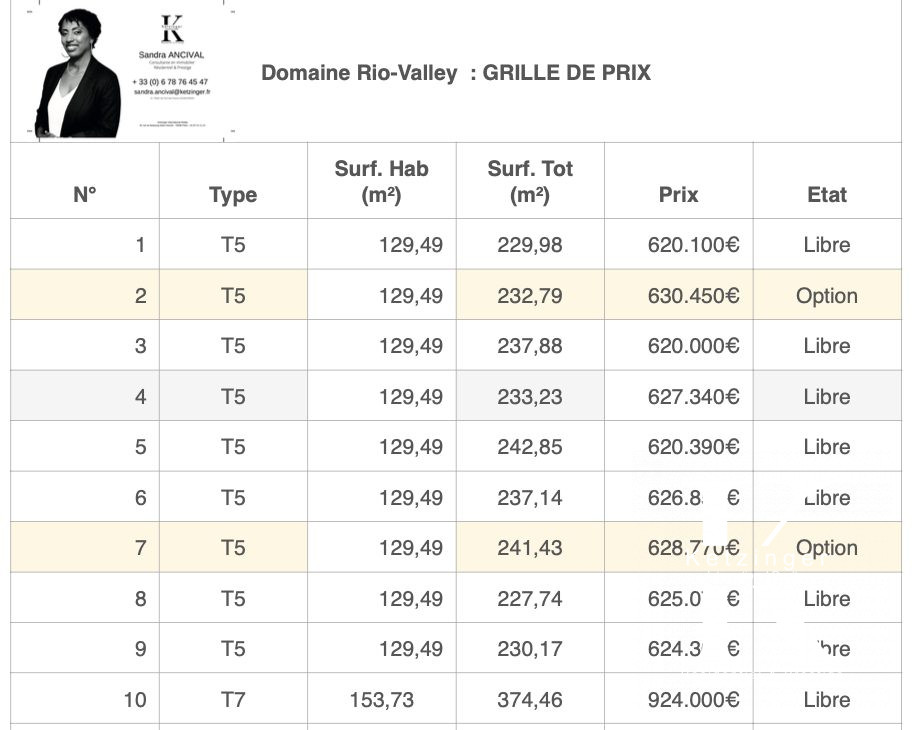Image resolution: width=912 pixels, height=730 pixels.
Task: Click the Option status in row 7
Action: (x=827, y=548)
